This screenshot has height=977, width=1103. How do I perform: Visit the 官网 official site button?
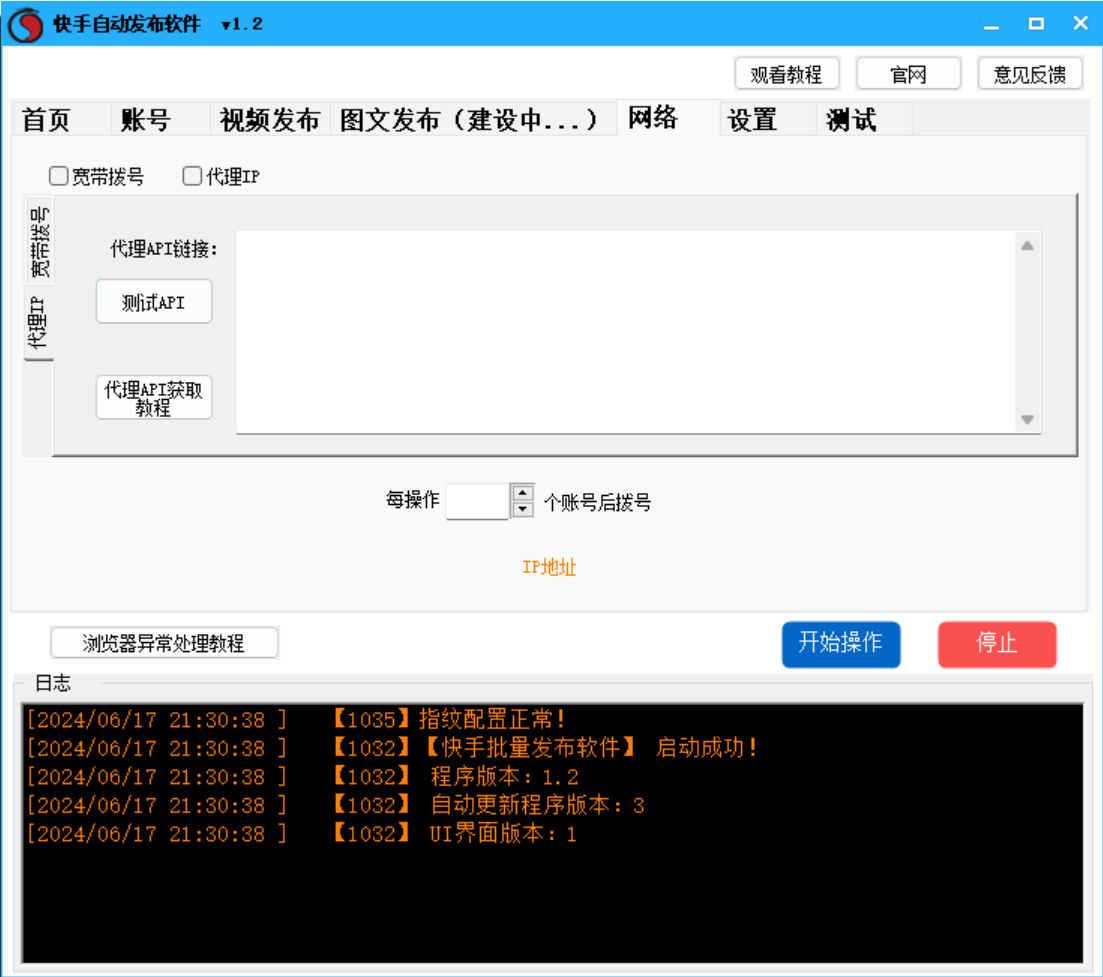[x=908, y=74]
